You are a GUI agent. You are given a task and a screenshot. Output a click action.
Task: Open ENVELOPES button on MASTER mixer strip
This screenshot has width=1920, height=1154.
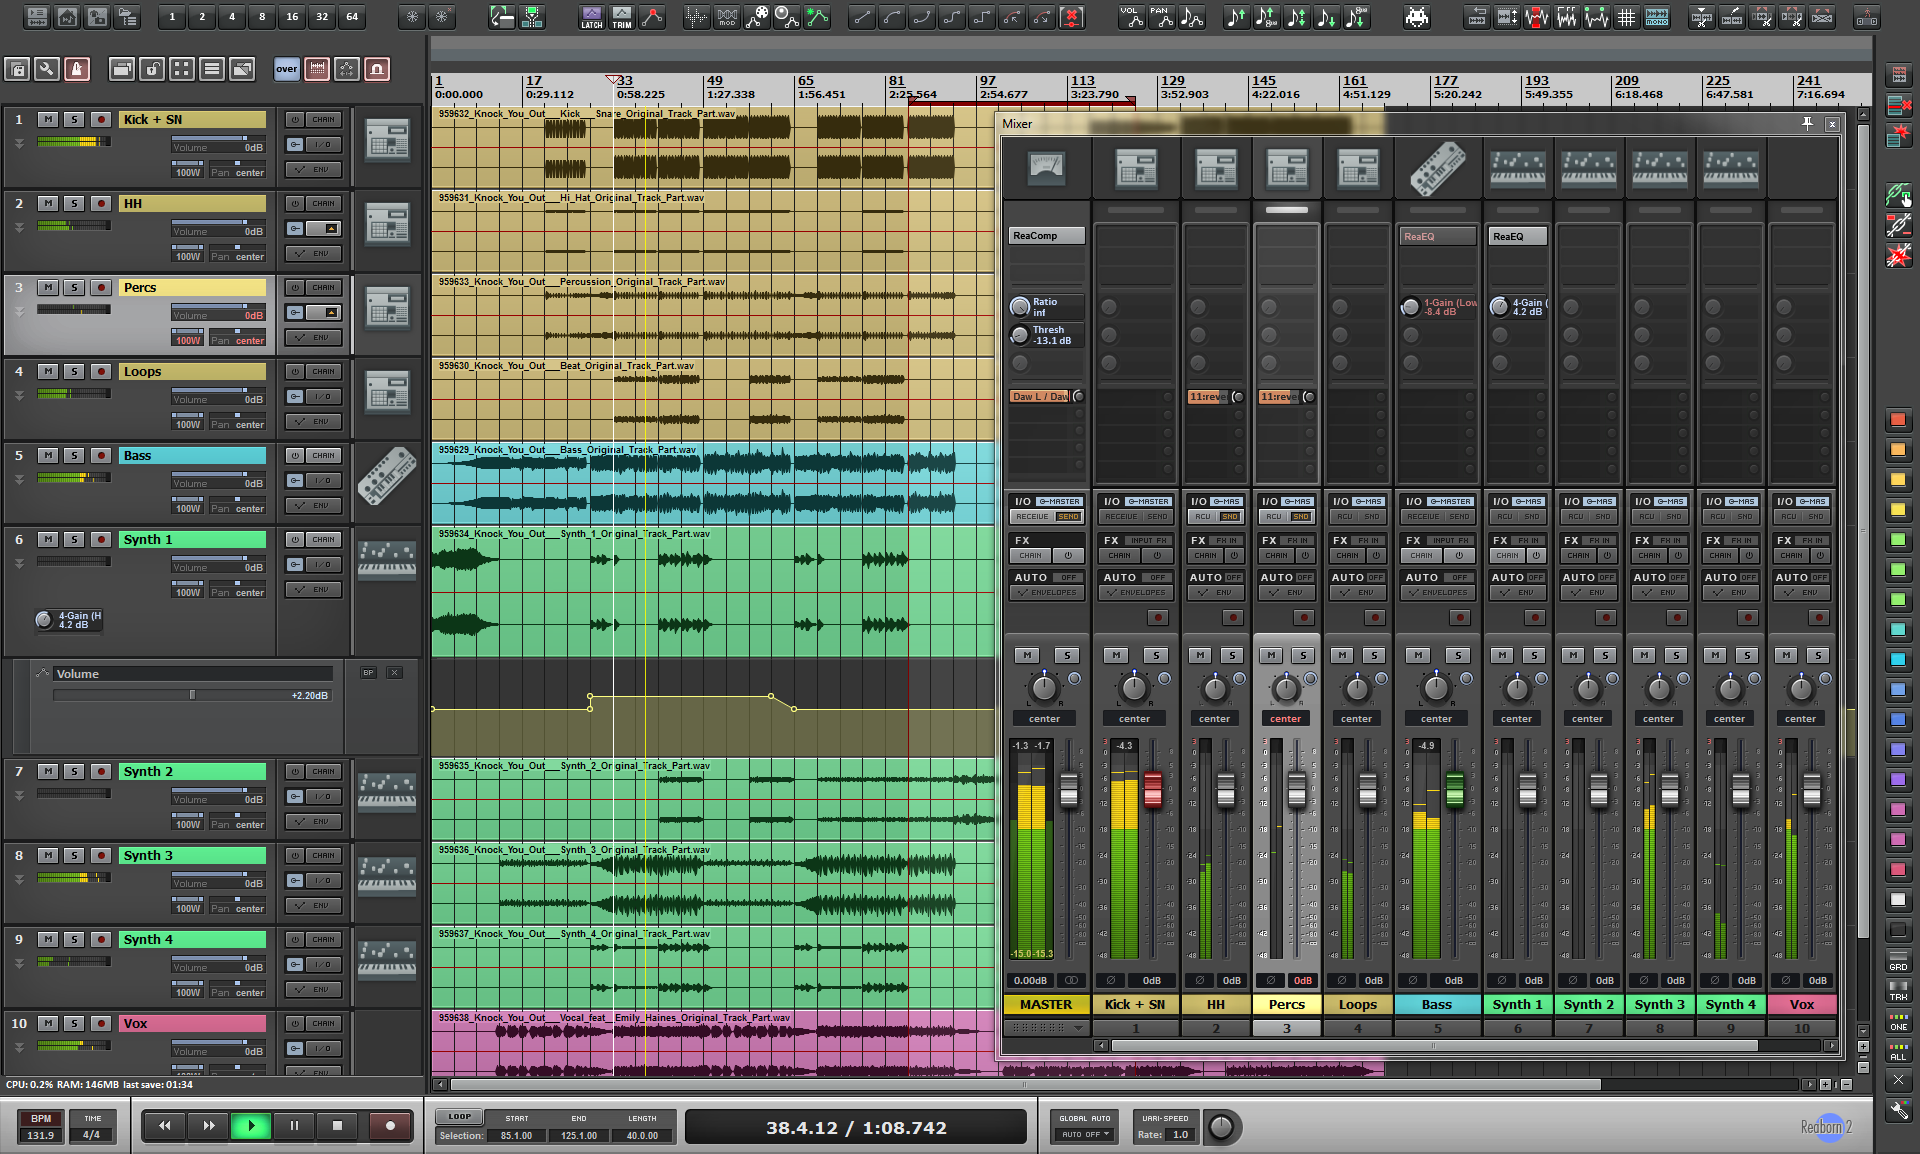[x=1046, y=592]
